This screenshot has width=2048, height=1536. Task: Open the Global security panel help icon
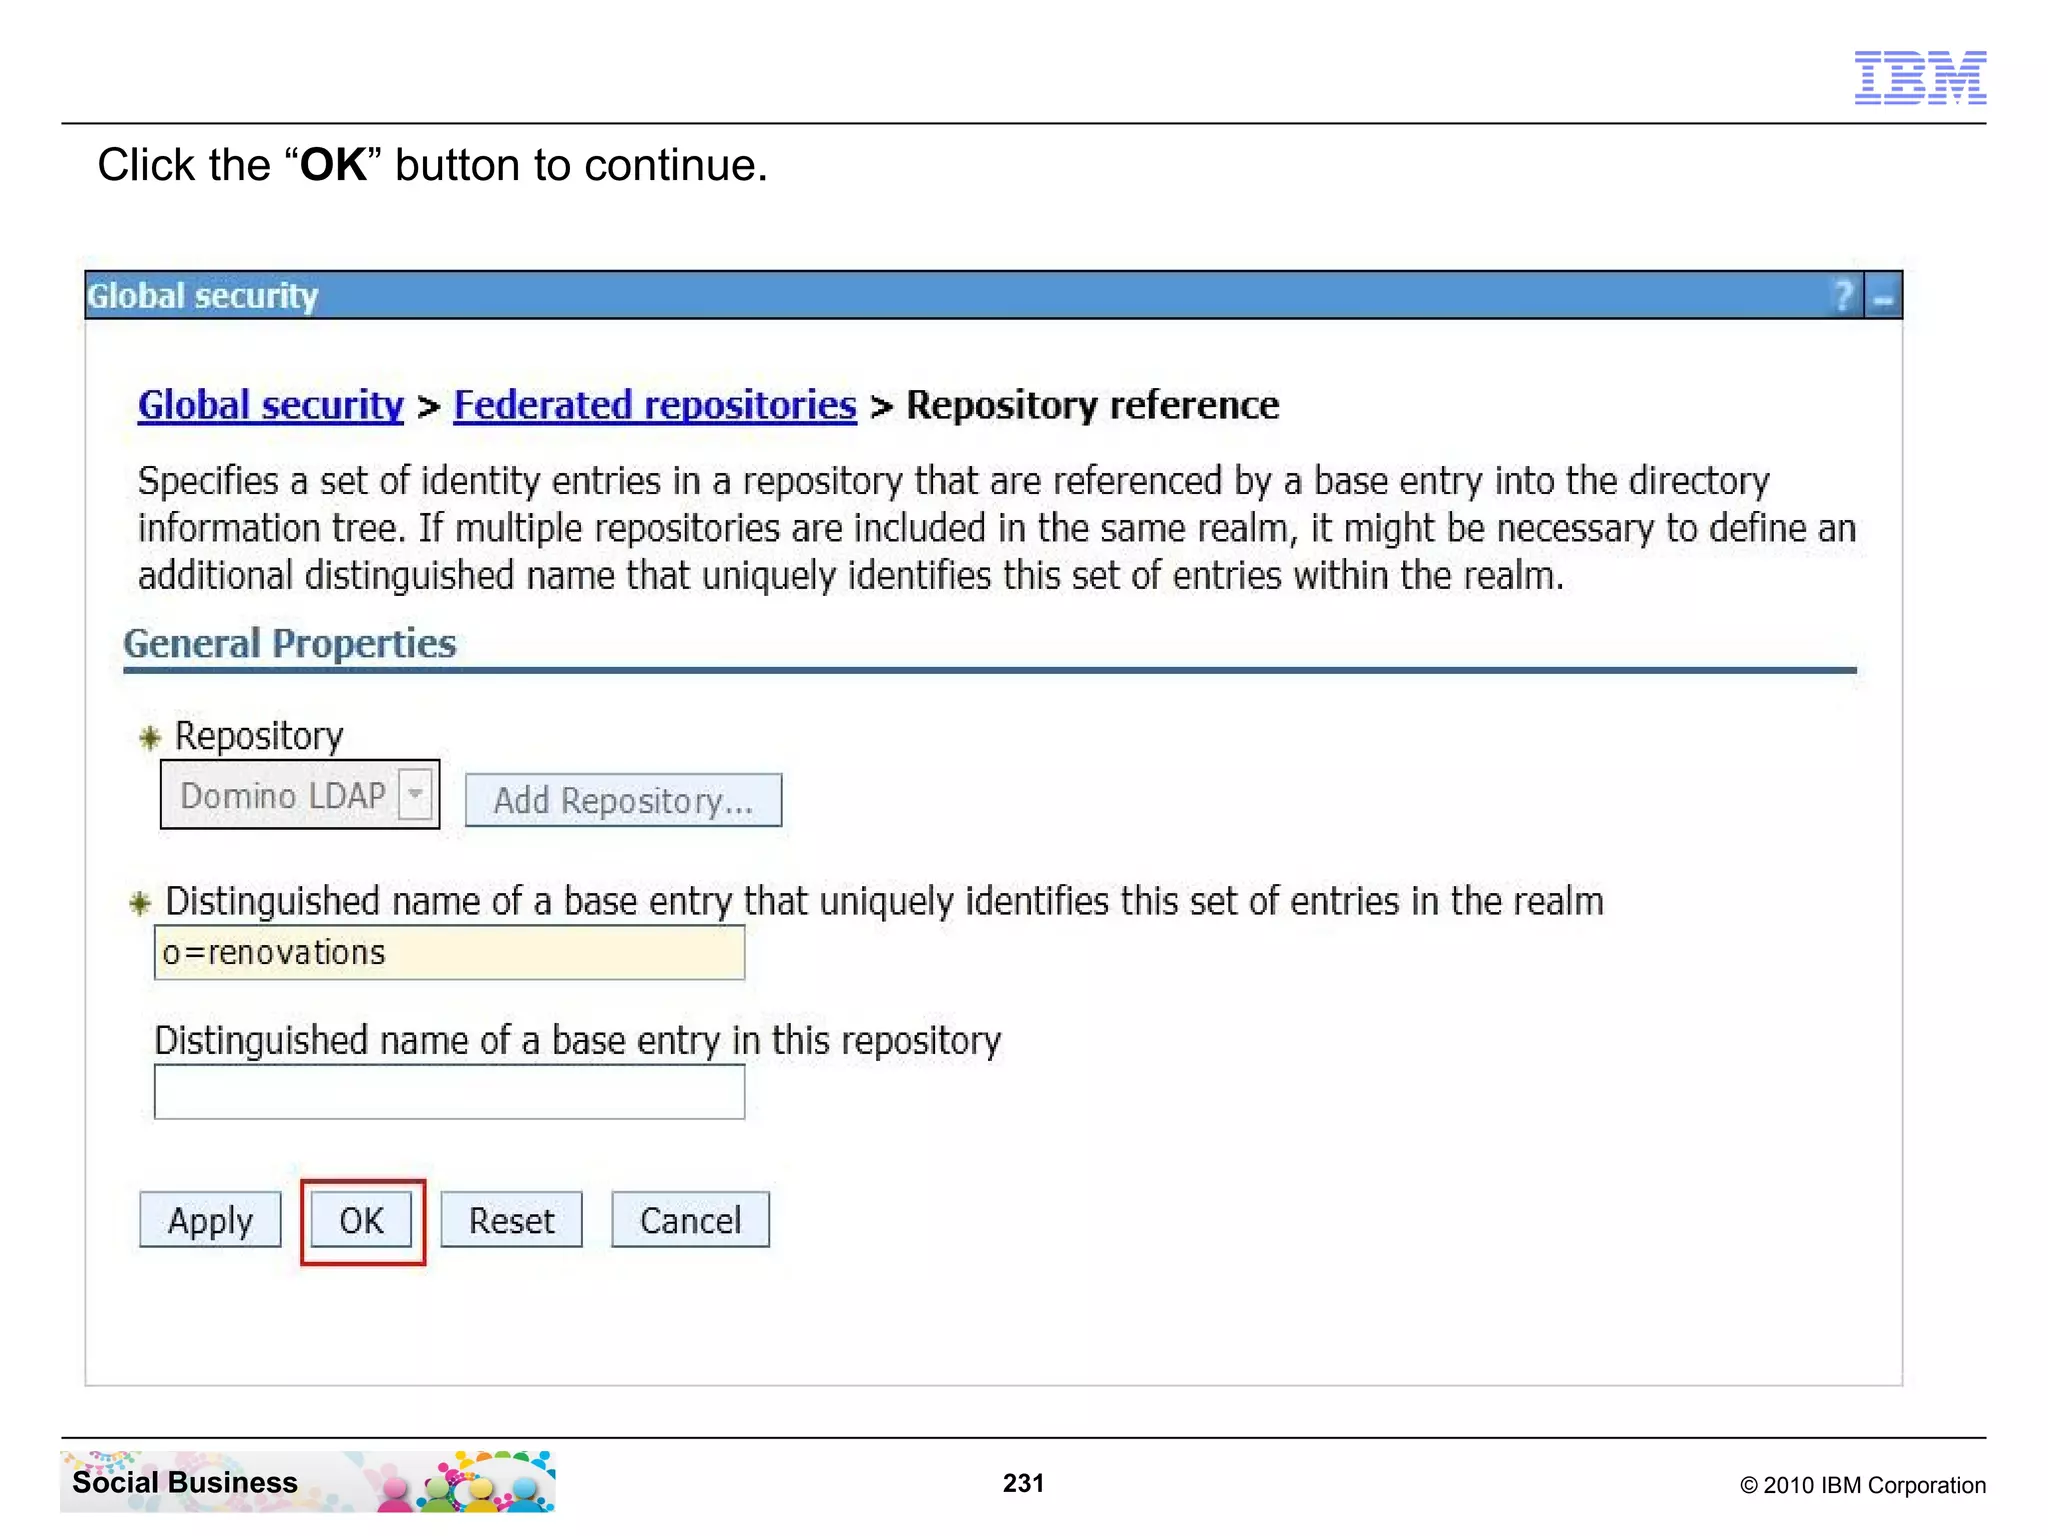[1843, 296]
